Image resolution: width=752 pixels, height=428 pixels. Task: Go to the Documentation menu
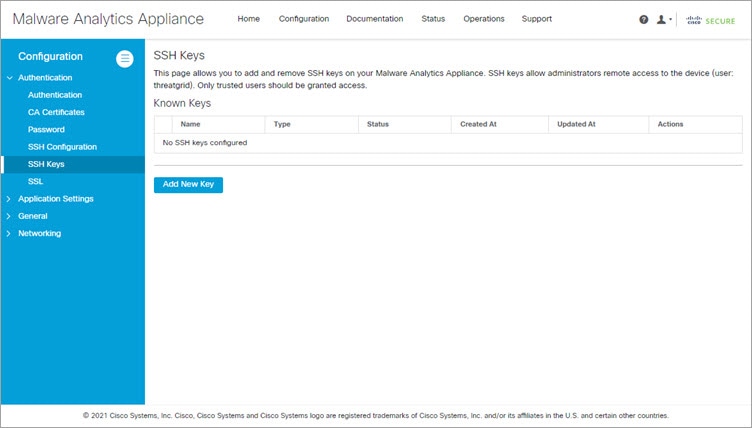[375, 19]
